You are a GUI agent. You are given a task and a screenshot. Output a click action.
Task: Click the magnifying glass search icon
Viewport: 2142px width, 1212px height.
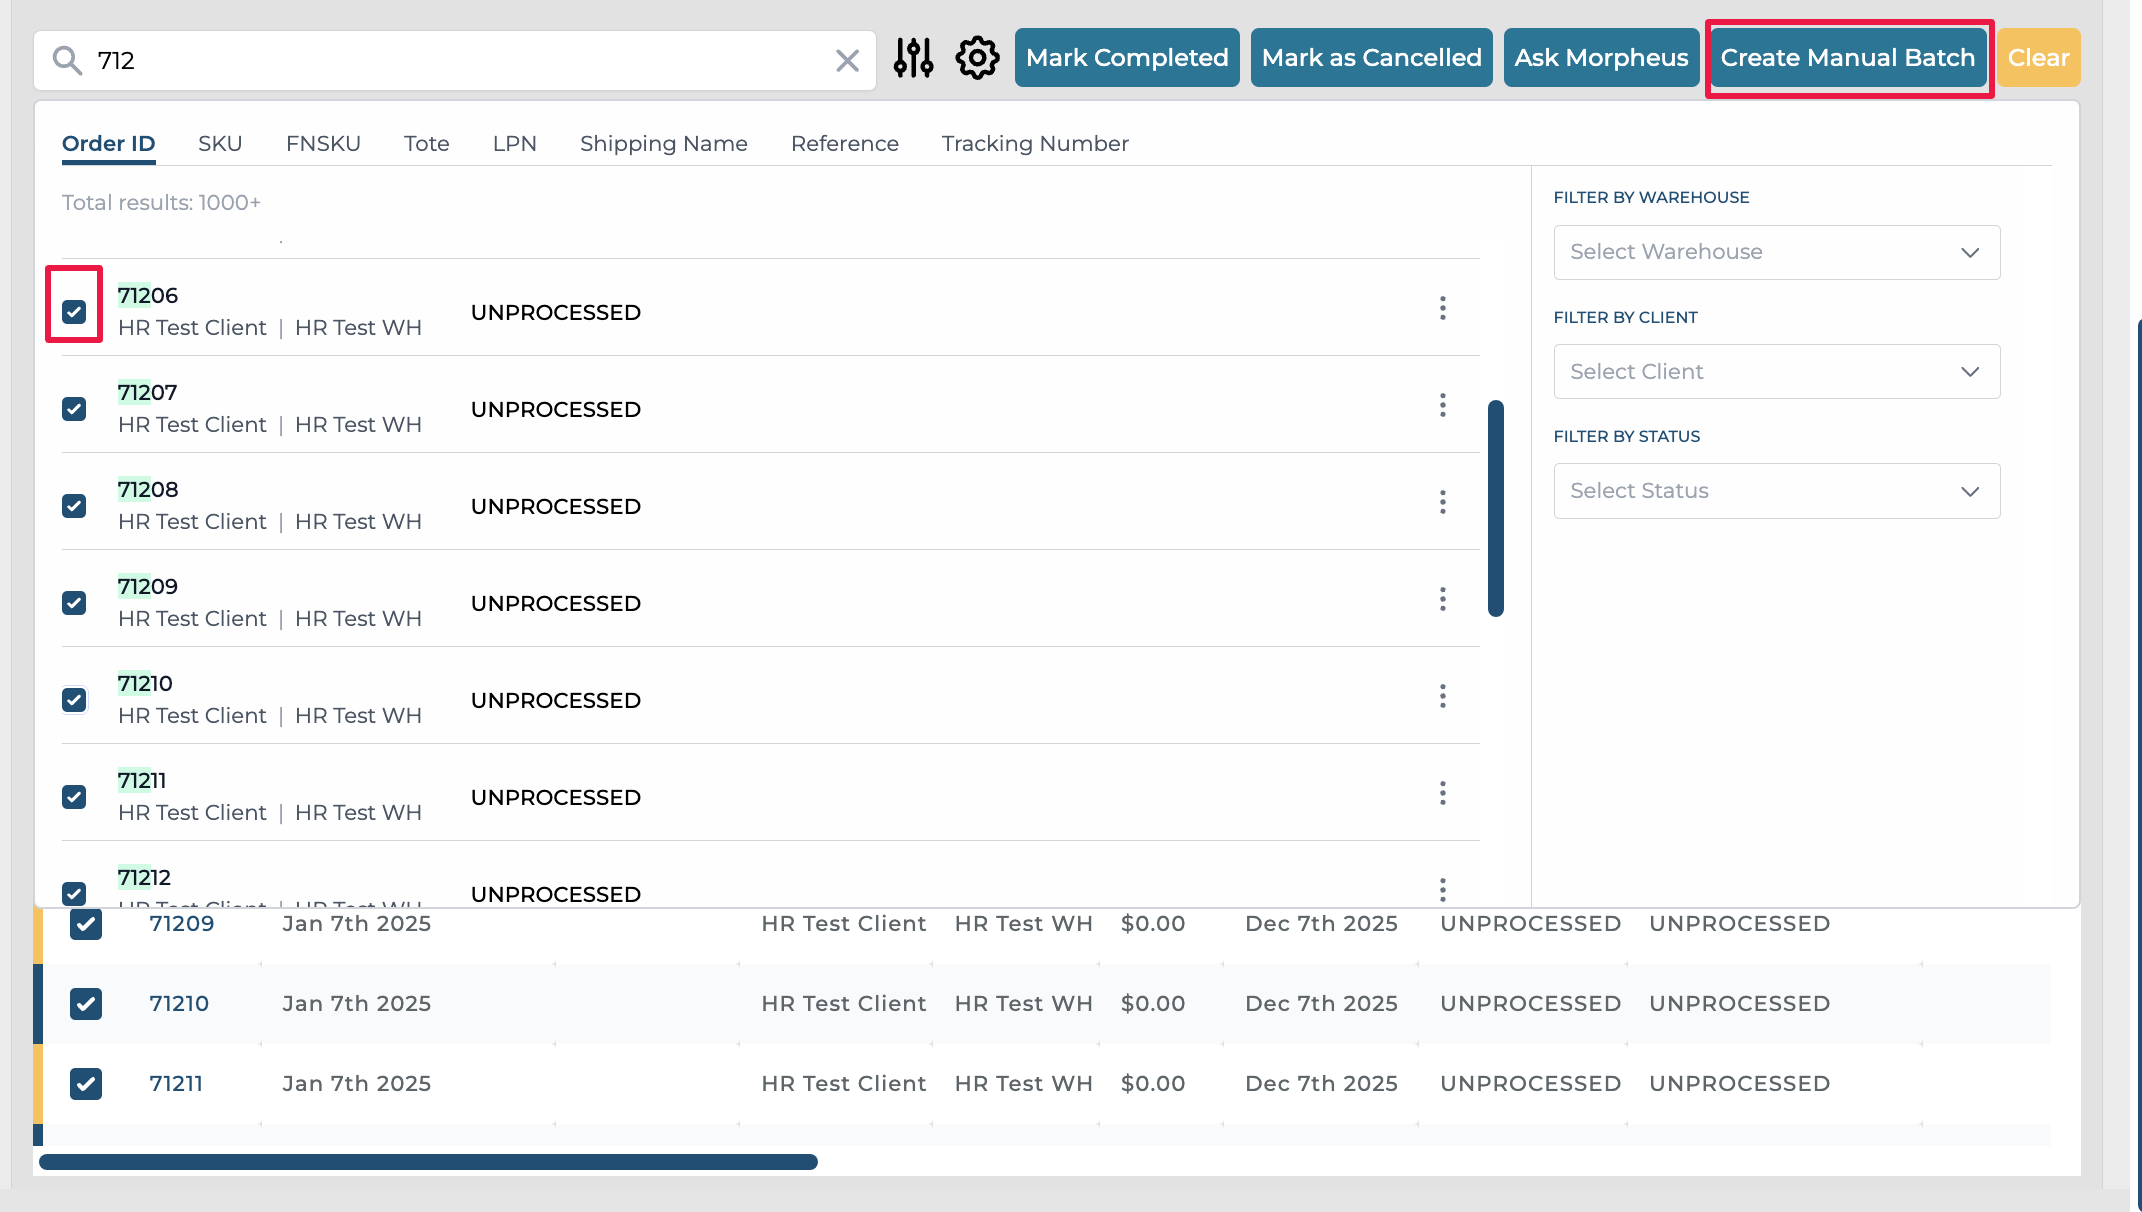click(67, 61)
